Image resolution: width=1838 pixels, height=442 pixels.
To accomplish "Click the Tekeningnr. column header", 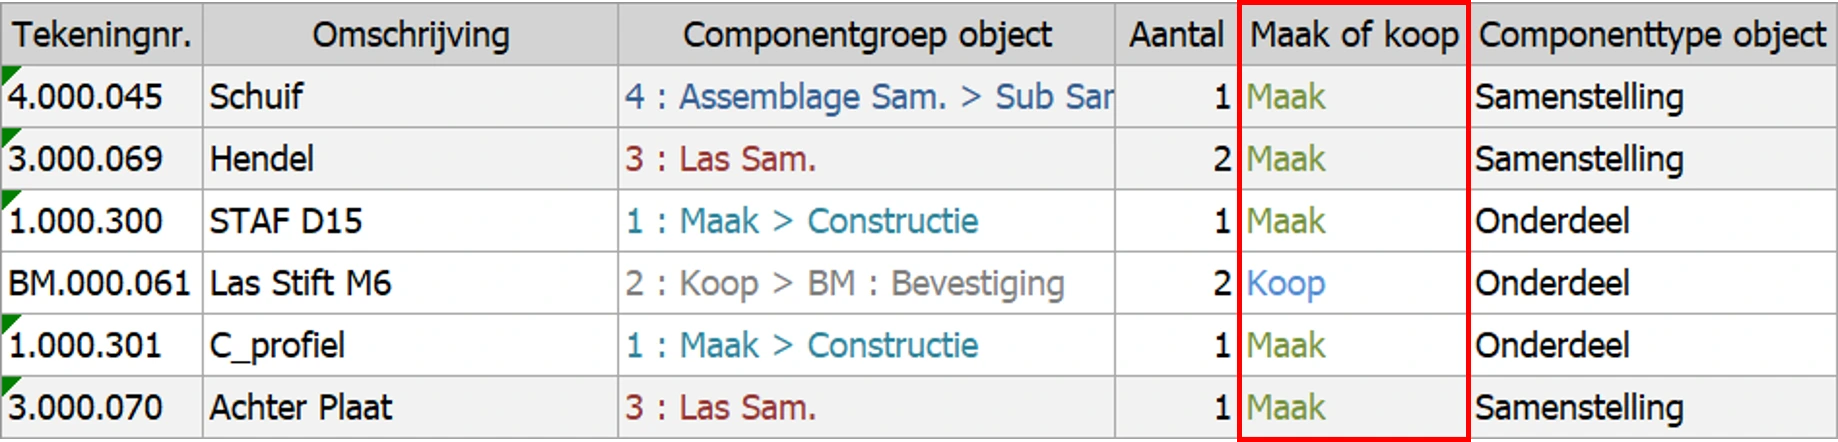I will coord(101,35).
